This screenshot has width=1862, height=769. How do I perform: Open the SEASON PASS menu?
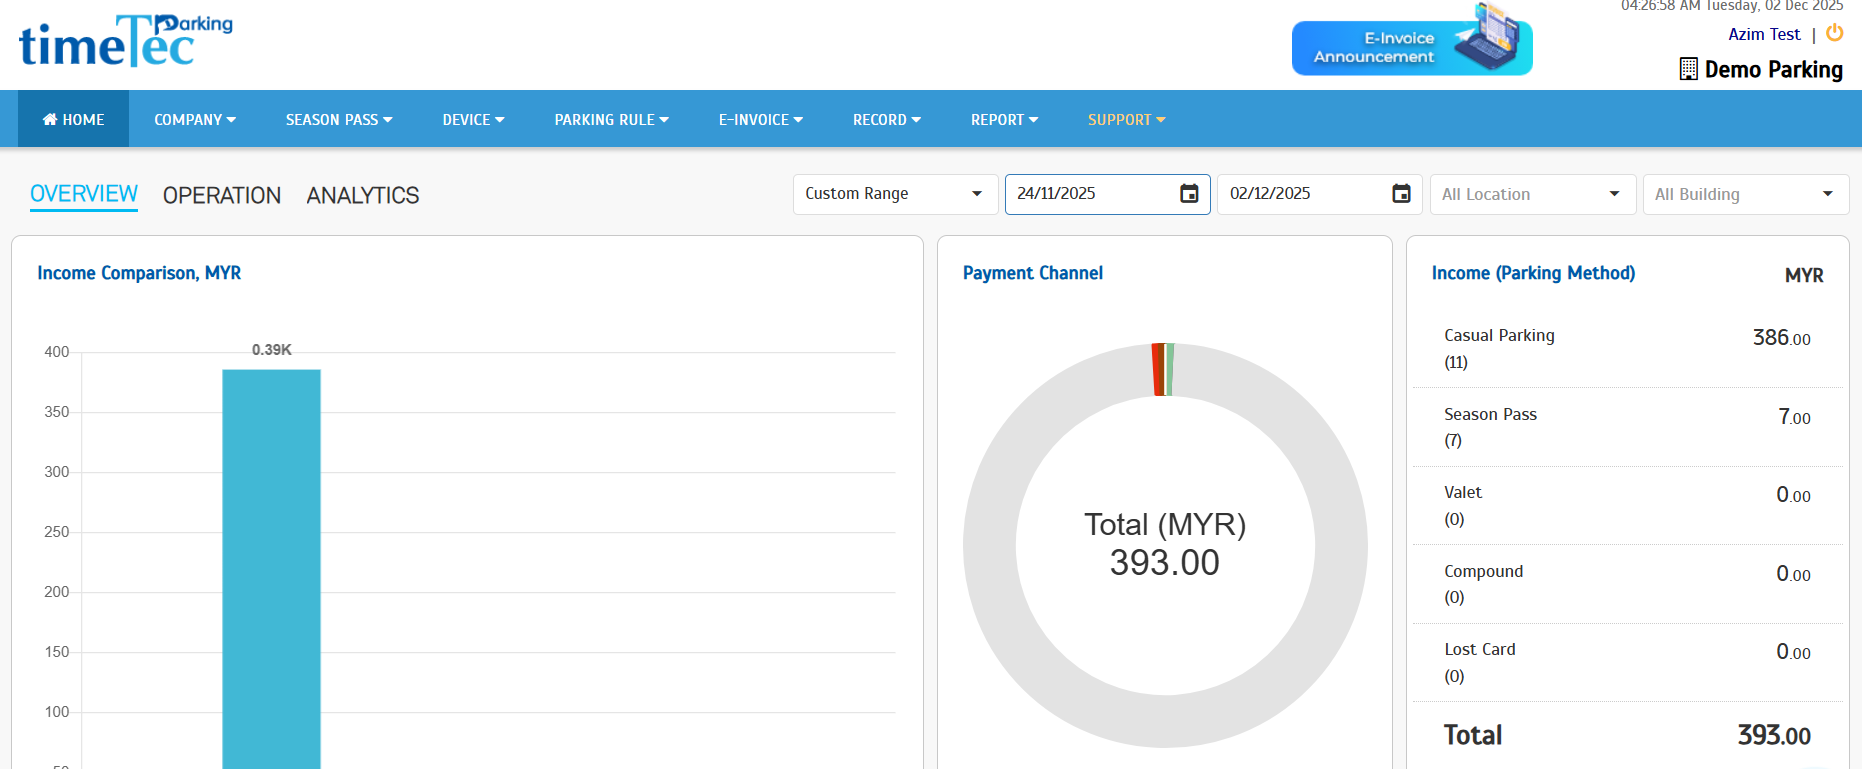click(x=338, y=119)
